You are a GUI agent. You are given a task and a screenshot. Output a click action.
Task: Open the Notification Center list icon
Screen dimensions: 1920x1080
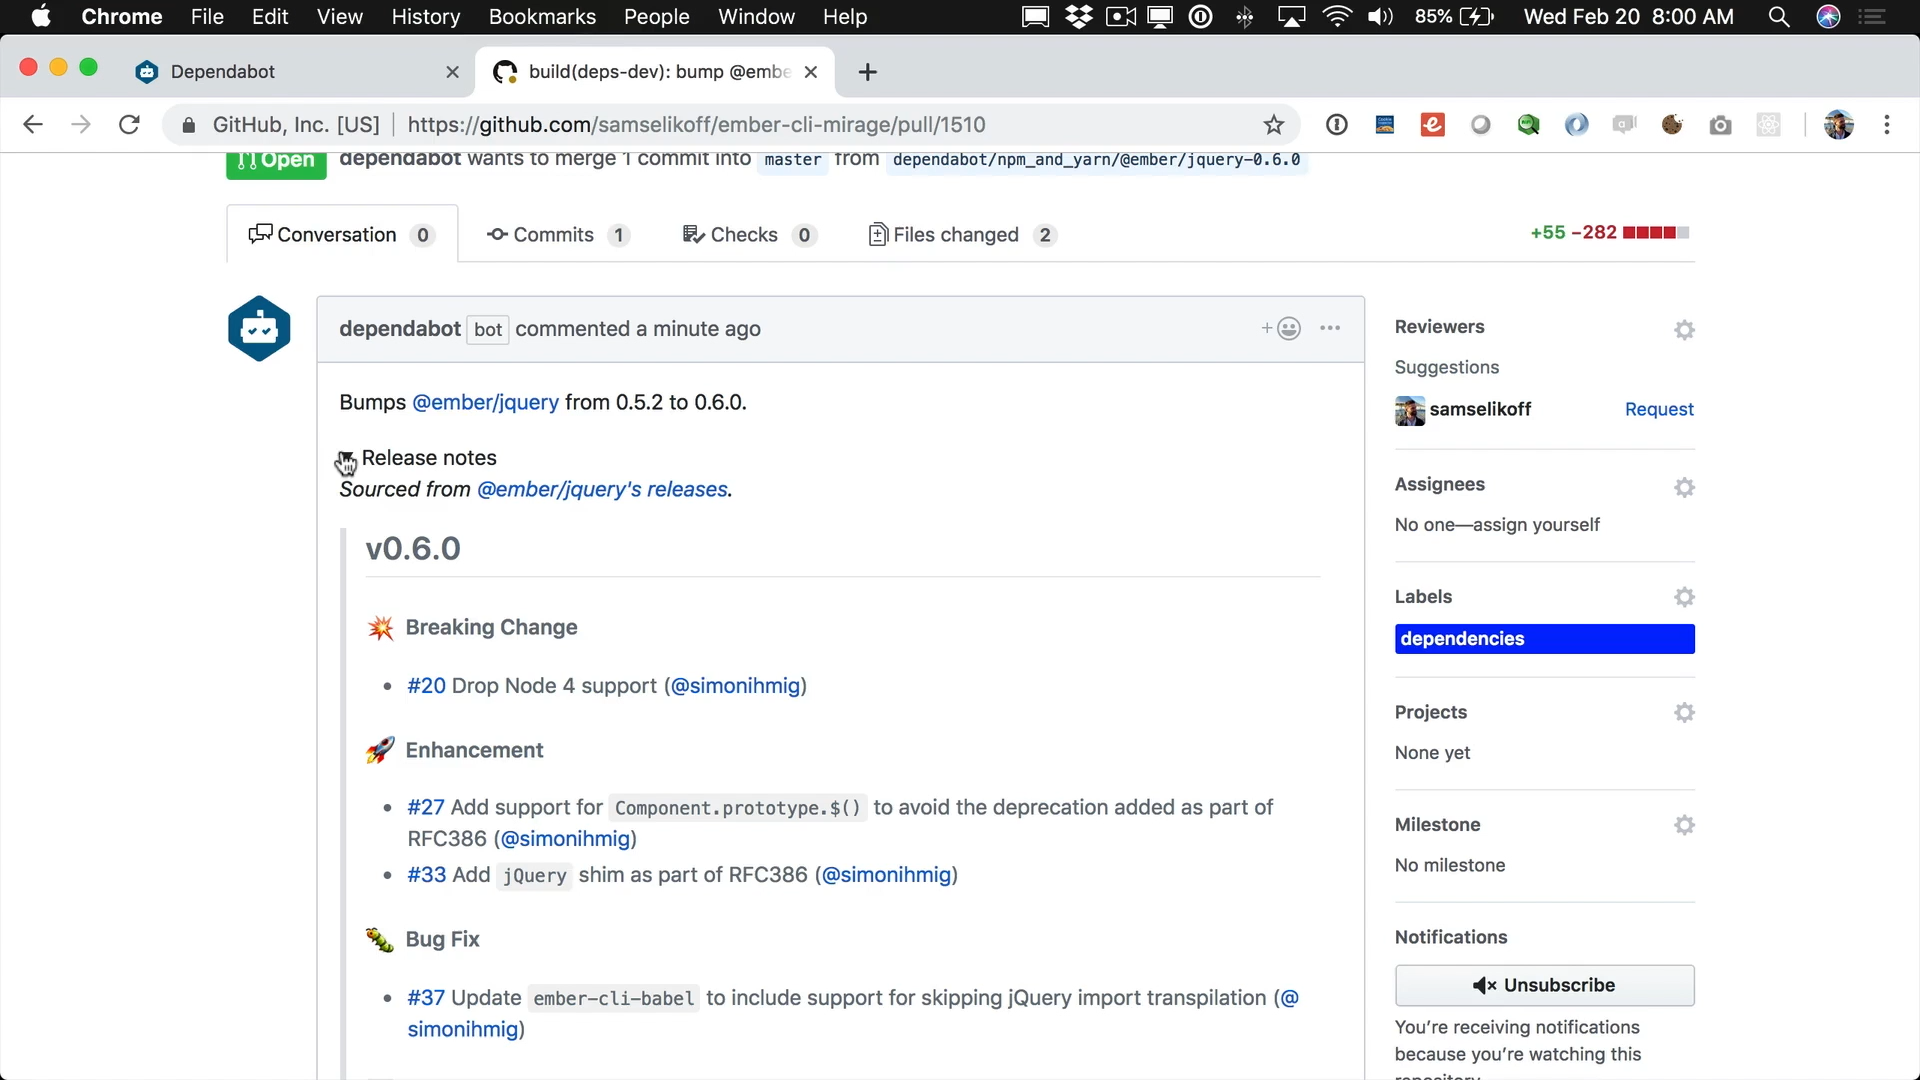point(1872,17)
